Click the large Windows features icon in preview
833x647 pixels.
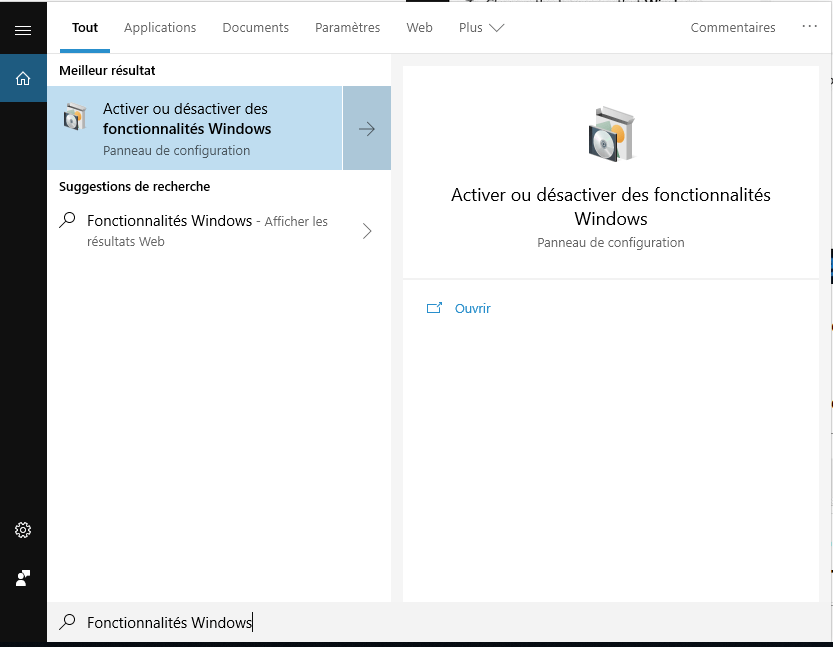[x=611, y=134]
